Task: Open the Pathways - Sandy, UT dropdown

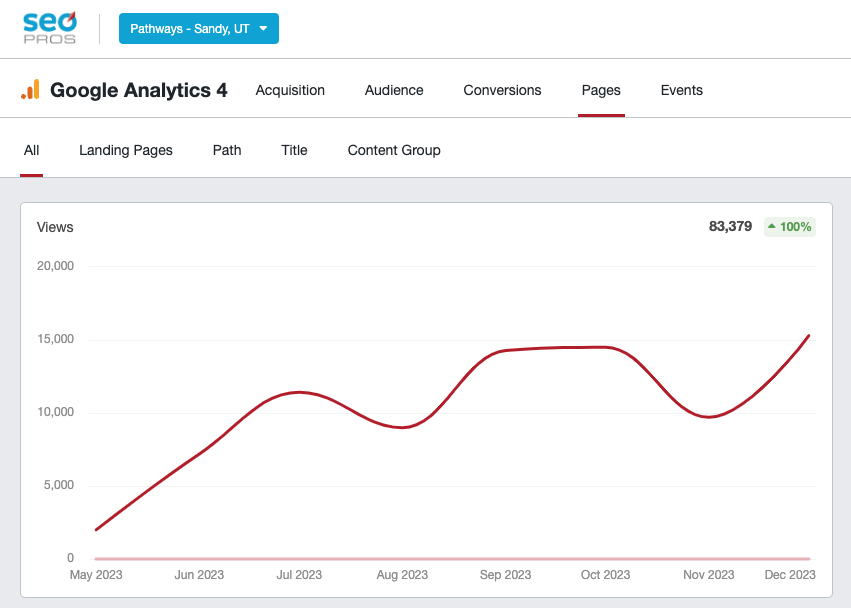Action: click(x=198, y=29)
